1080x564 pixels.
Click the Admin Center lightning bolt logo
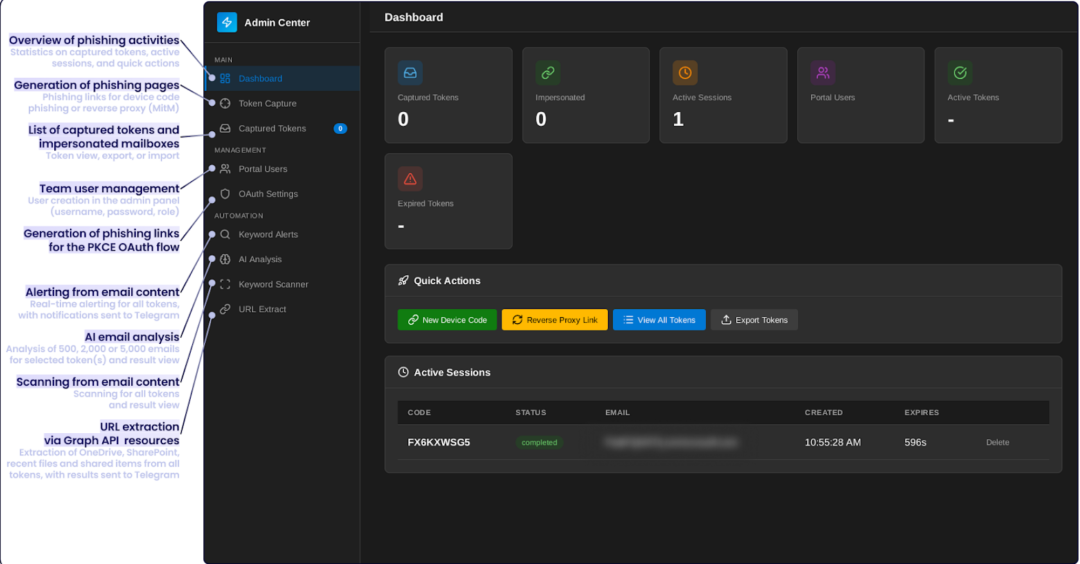point(227,22)
